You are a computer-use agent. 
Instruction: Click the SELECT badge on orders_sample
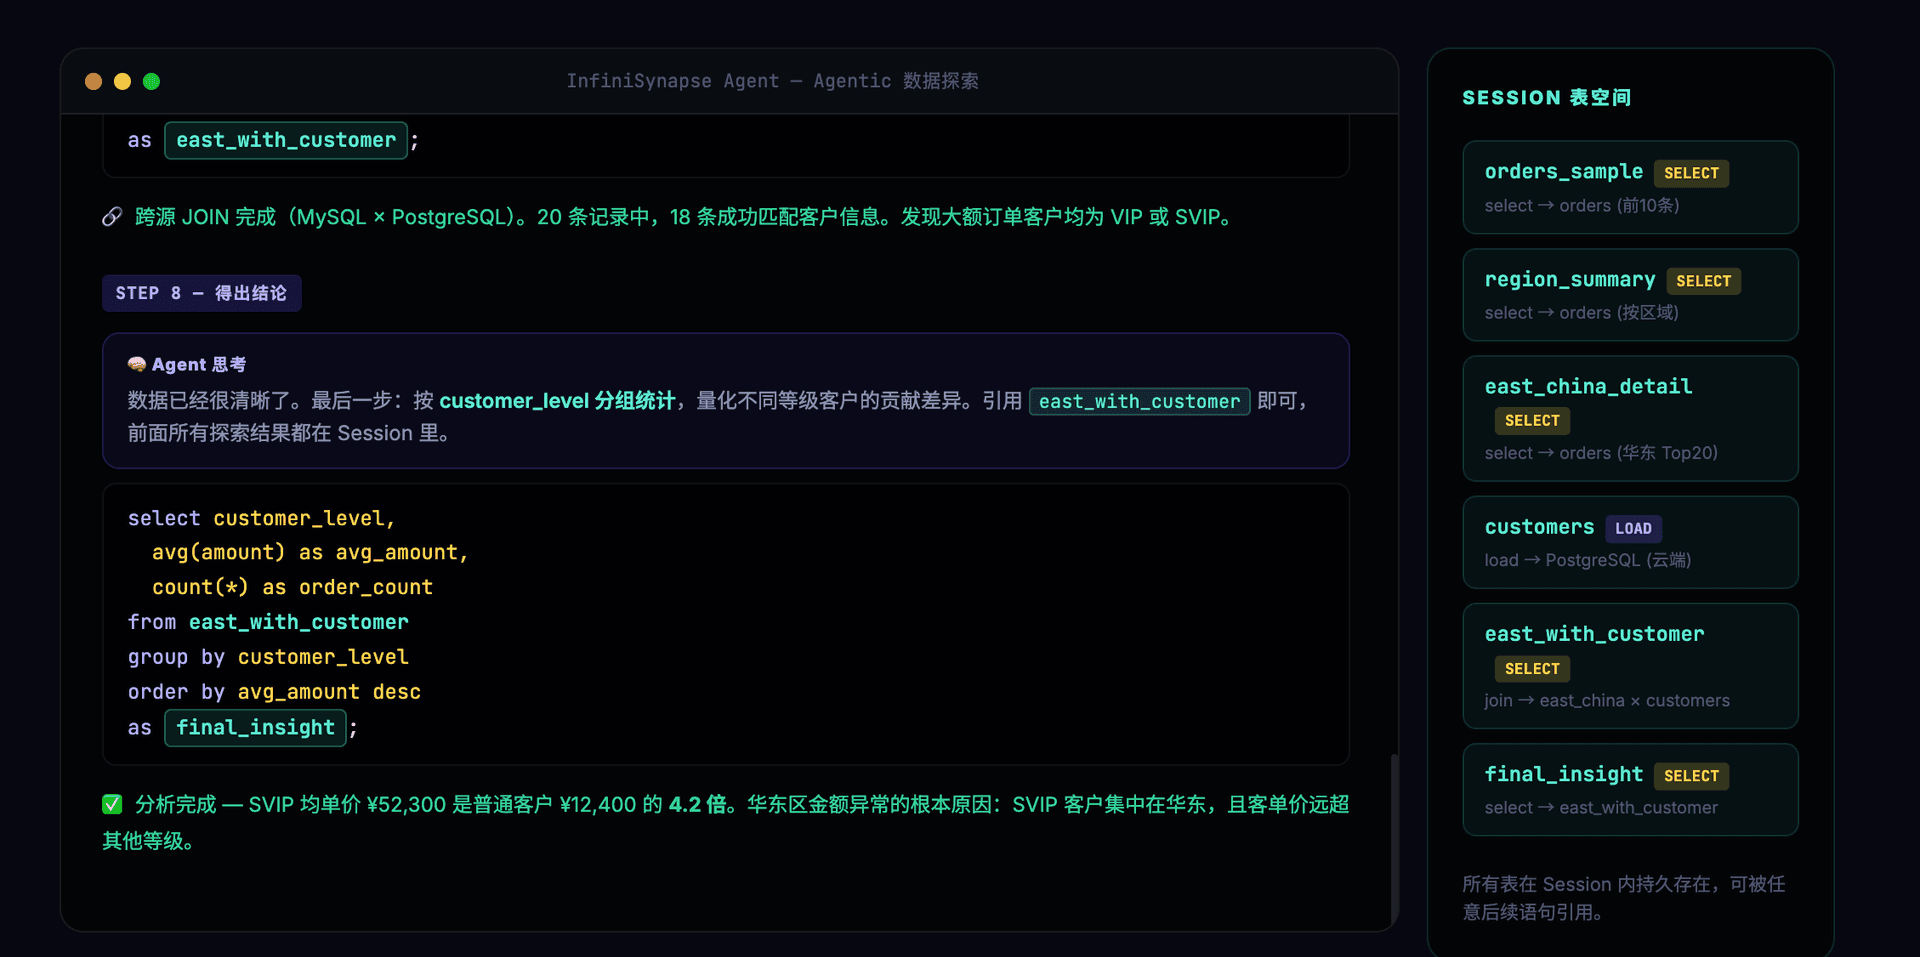tap(1691, 173)
